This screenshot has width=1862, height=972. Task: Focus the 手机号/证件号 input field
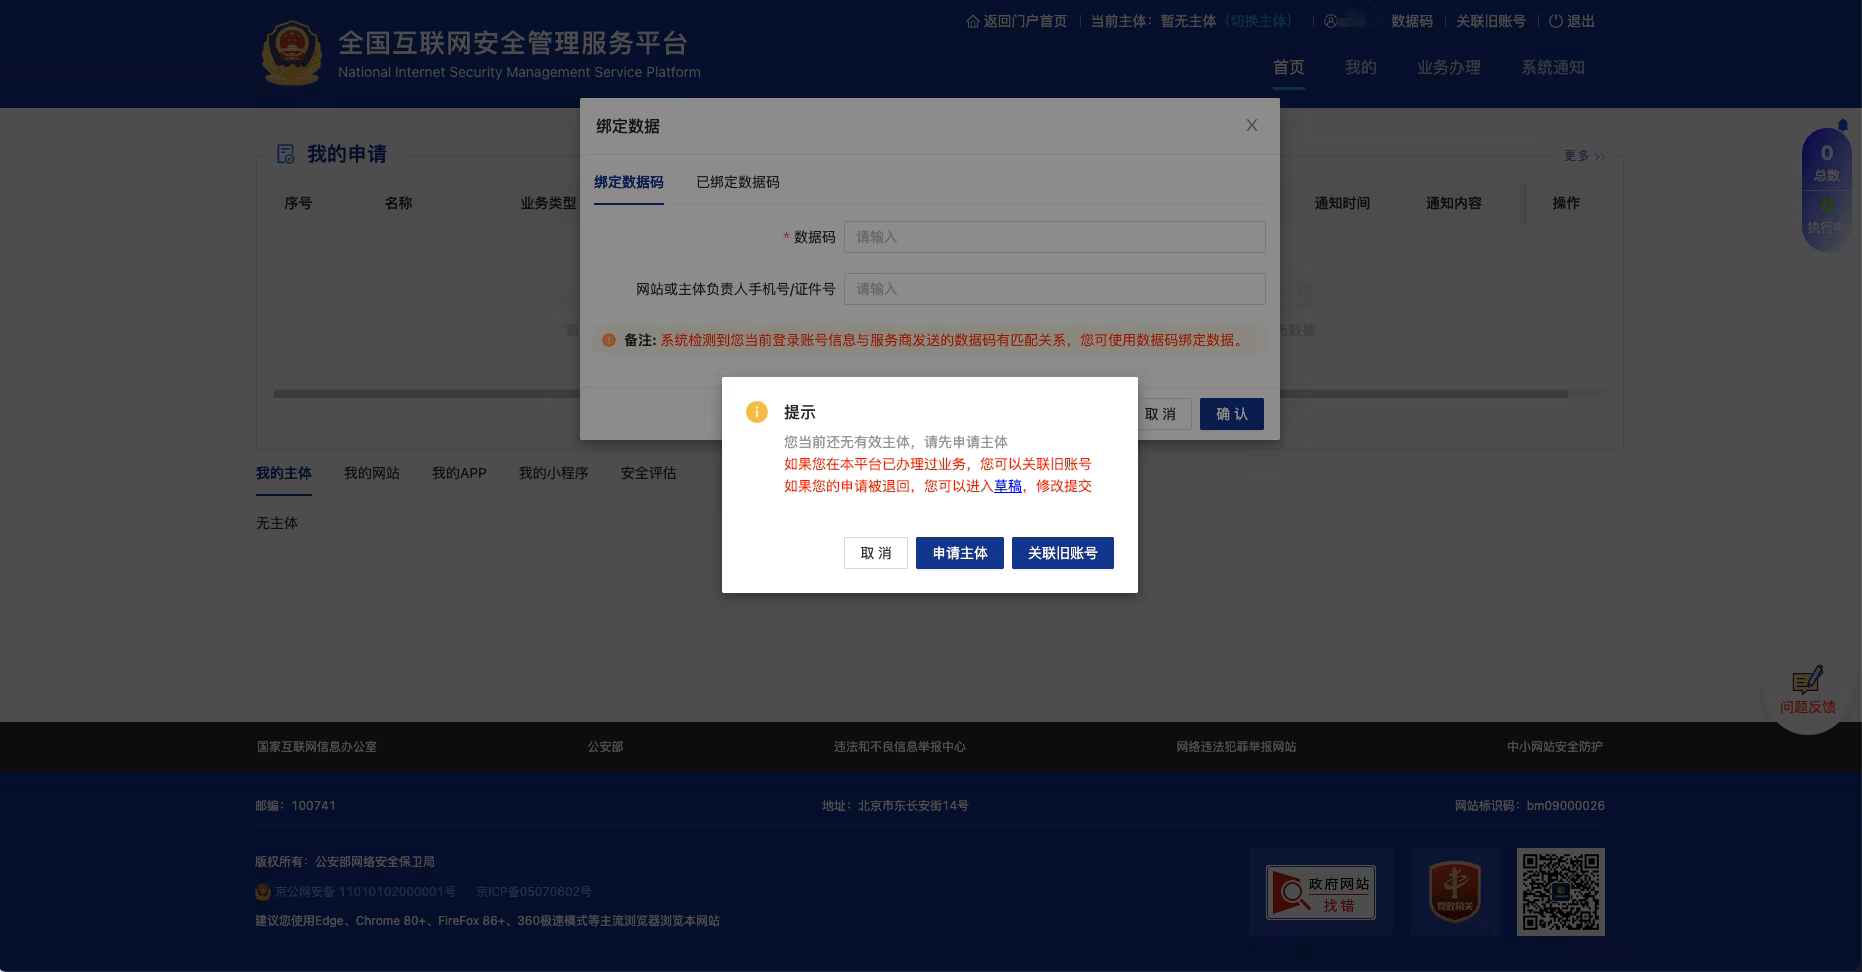(x=1054, y=289)
